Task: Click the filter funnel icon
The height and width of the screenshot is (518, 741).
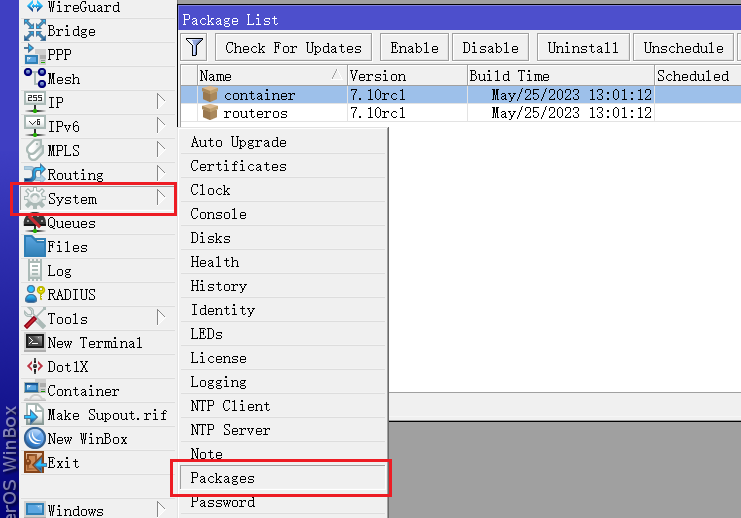Action: (194, 47)
